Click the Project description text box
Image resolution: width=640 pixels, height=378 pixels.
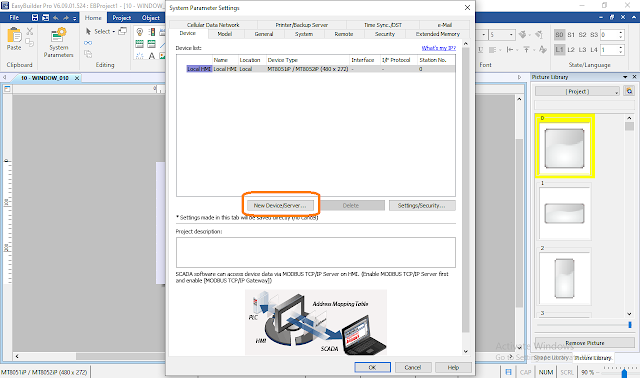316,252
